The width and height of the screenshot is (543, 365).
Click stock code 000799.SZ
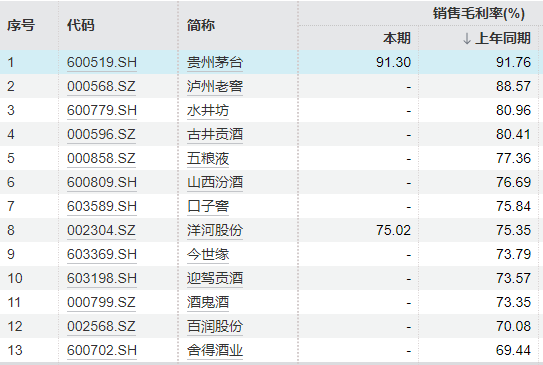[101, 302]
